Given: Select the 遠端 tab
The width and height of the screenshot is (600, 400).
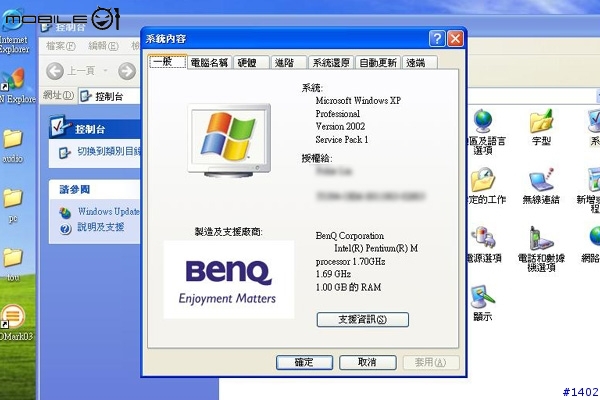Looking at the screenshot, I should tap(419, 62).
